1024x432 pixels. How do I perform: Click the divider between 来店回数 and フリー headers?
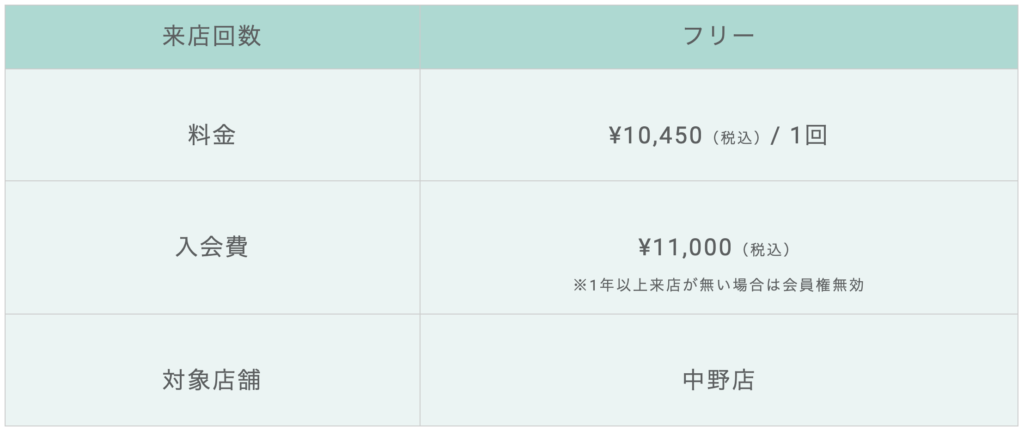point(420,37)
